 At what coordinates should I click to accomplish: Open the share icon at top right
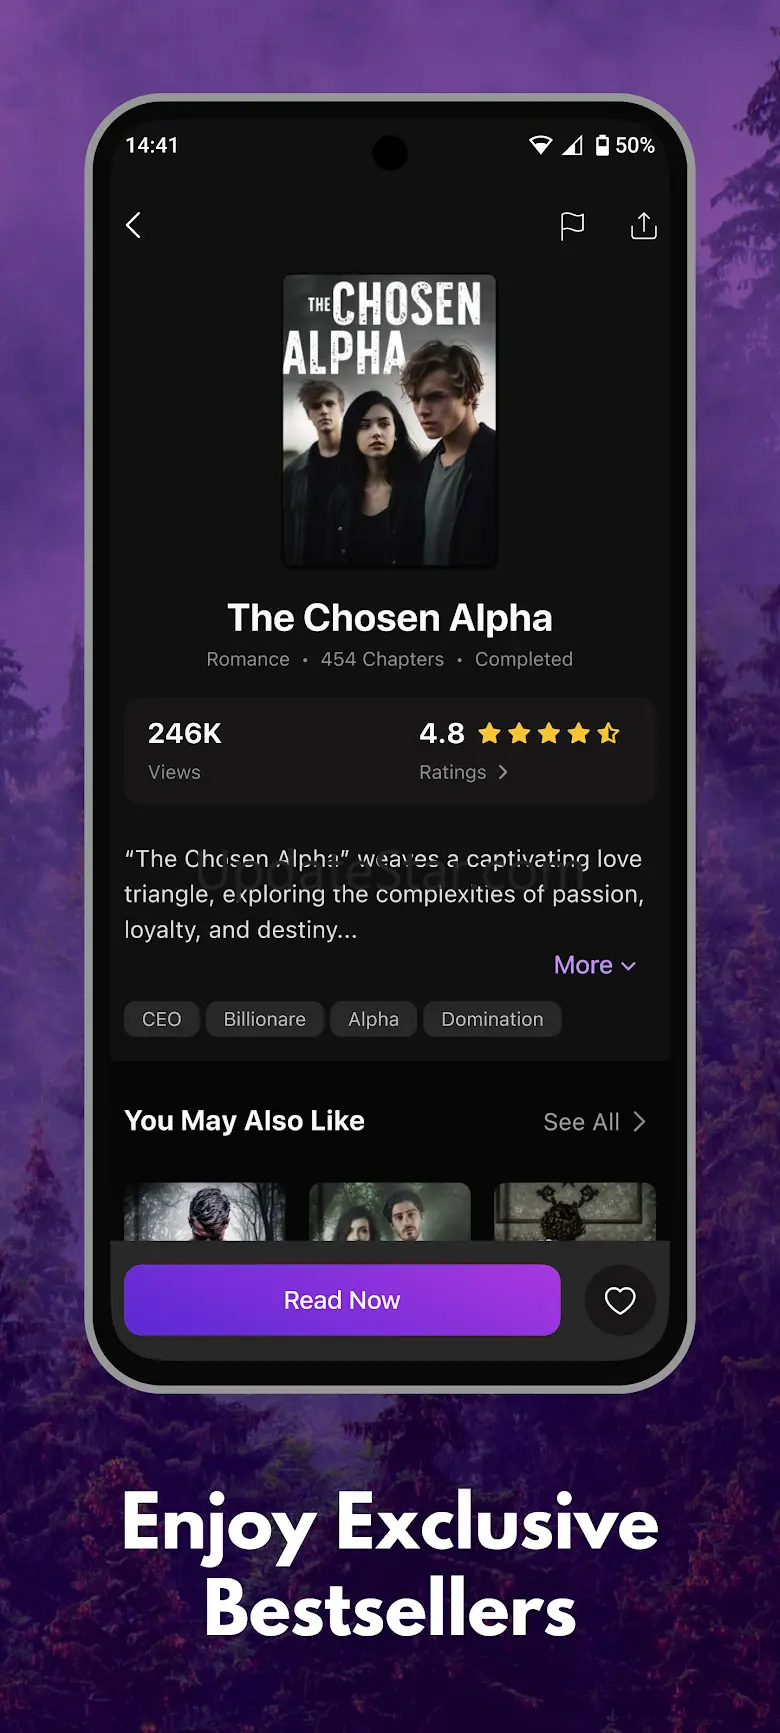644,226
